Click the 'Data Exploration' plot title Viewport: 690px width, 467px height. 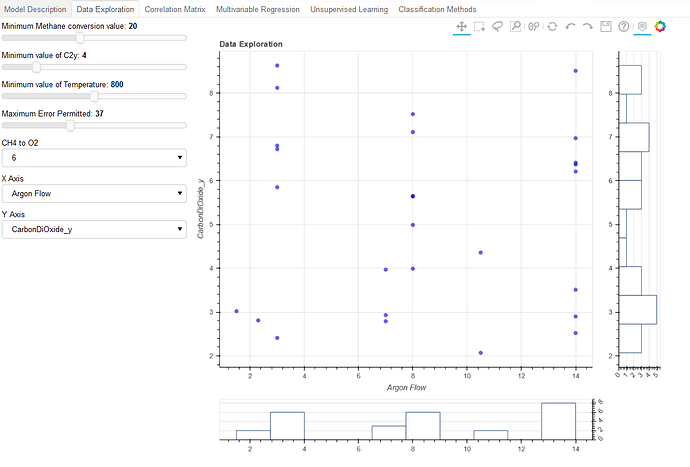251,44
